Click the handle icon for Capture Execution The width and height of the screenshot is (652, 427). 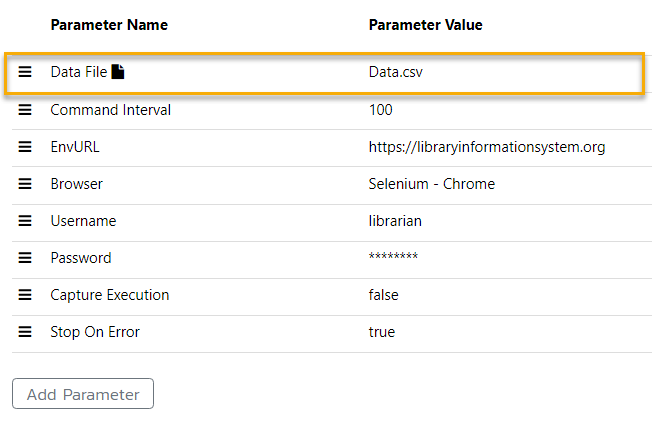click(x=25, y=295)
